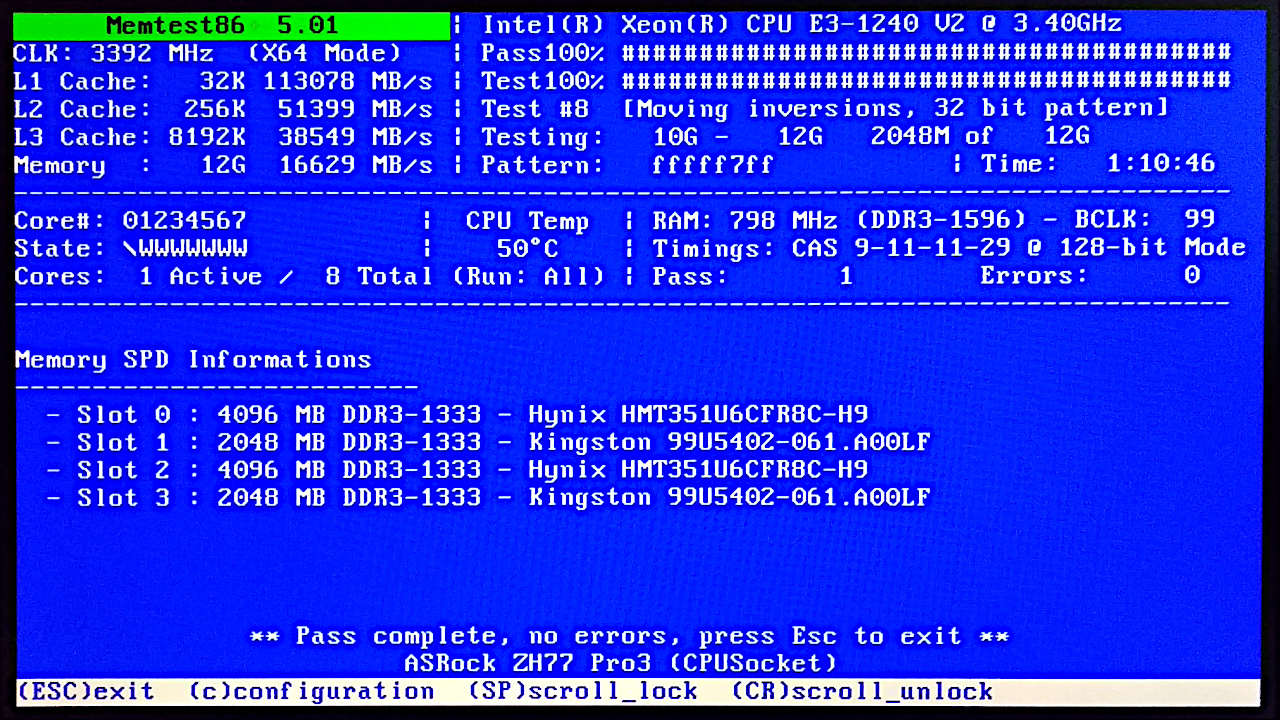Click the Pass complete, no errors message
Image resolution: width=1280 pixels, height=720 pixels.
point(629,636)
